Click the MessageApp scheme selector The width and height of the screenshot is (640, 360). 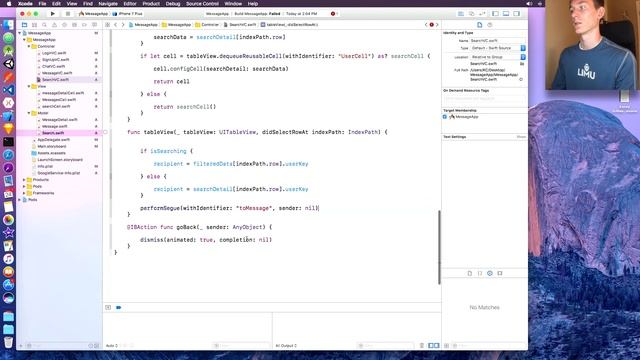pyautogui.click(x=94, y=14)
